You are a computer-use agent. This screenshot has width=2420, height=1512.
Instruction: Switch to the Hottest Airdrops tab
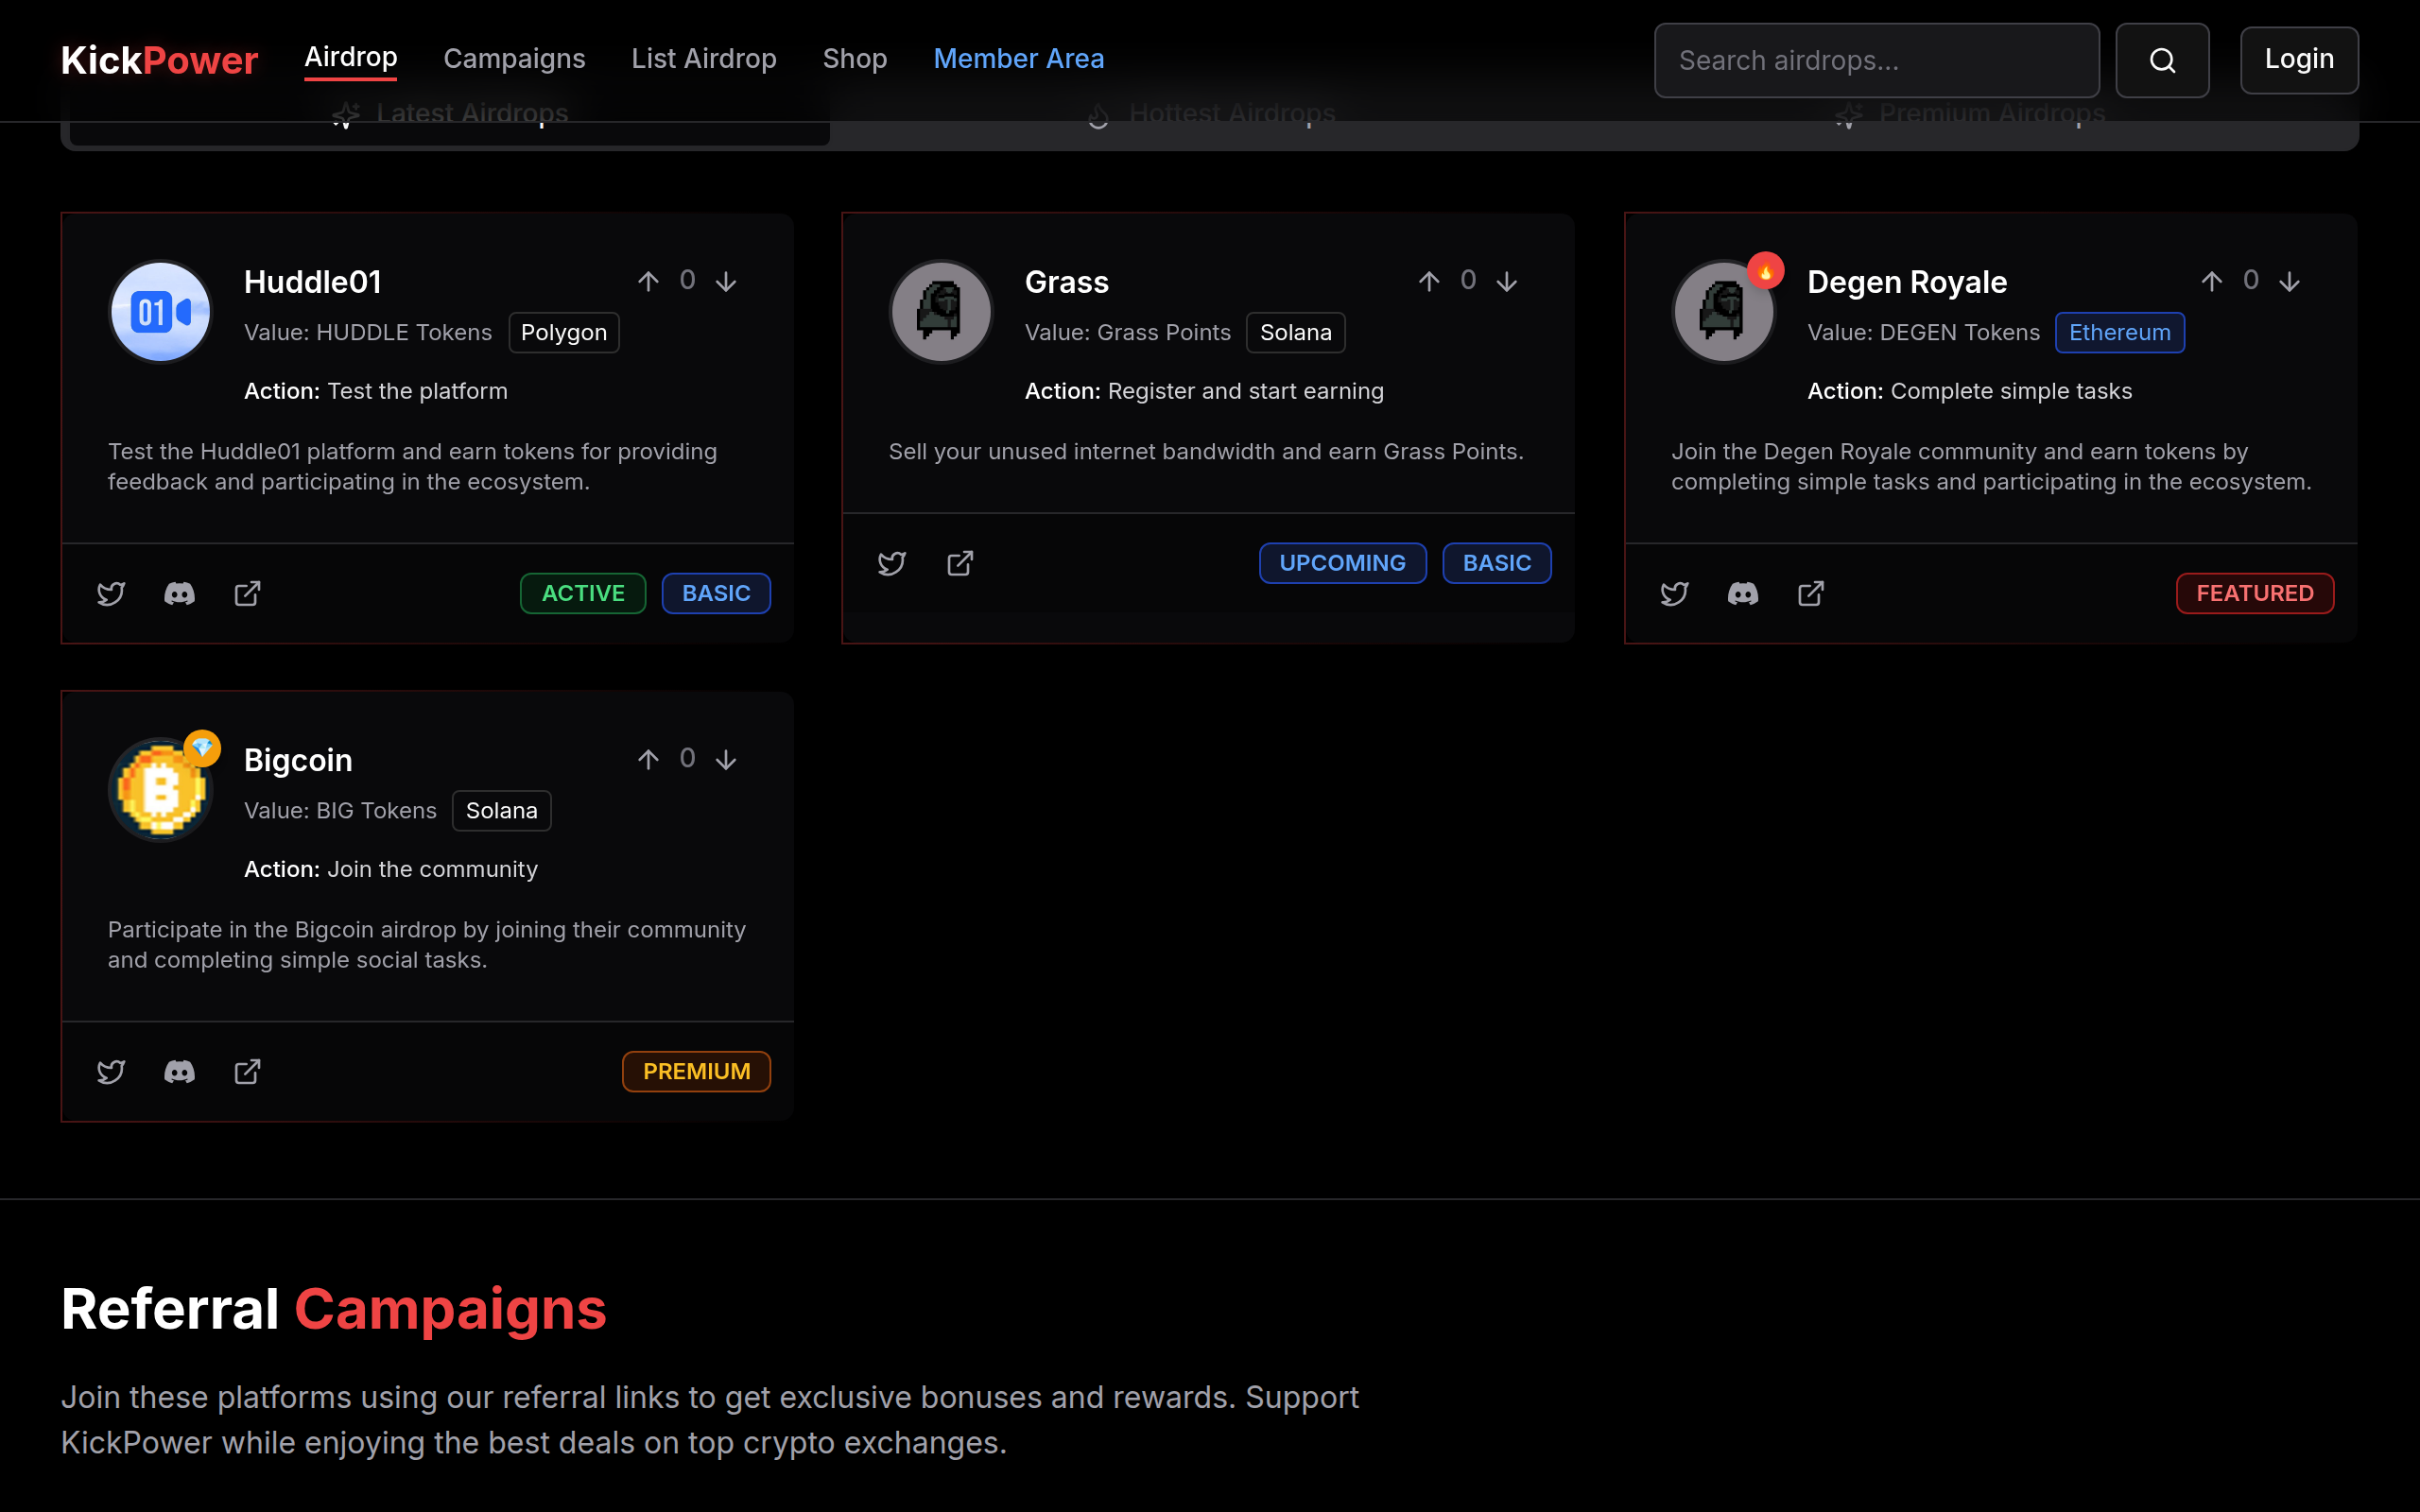[x=1208, y=113]
